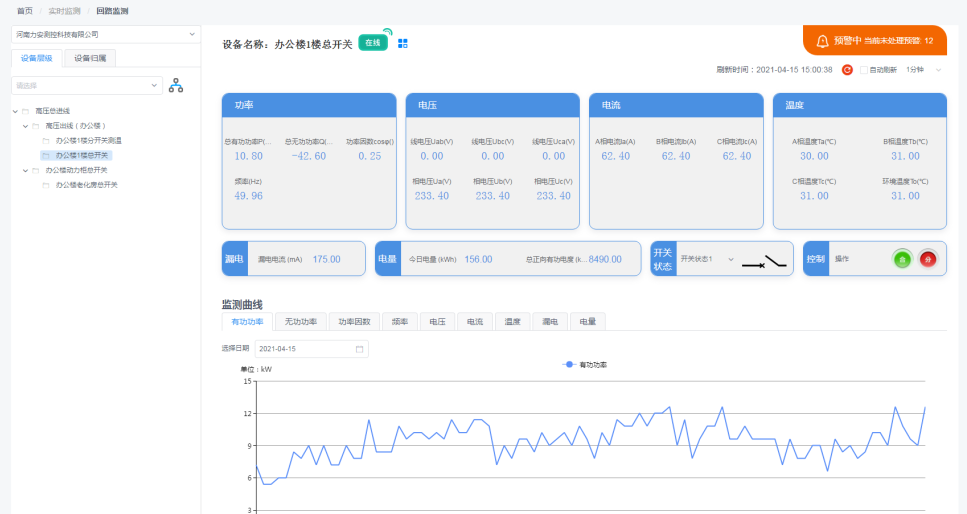Select the 温度 curve tab
The width and height of the screenshot is (967, 514).
tap(512, 321)
